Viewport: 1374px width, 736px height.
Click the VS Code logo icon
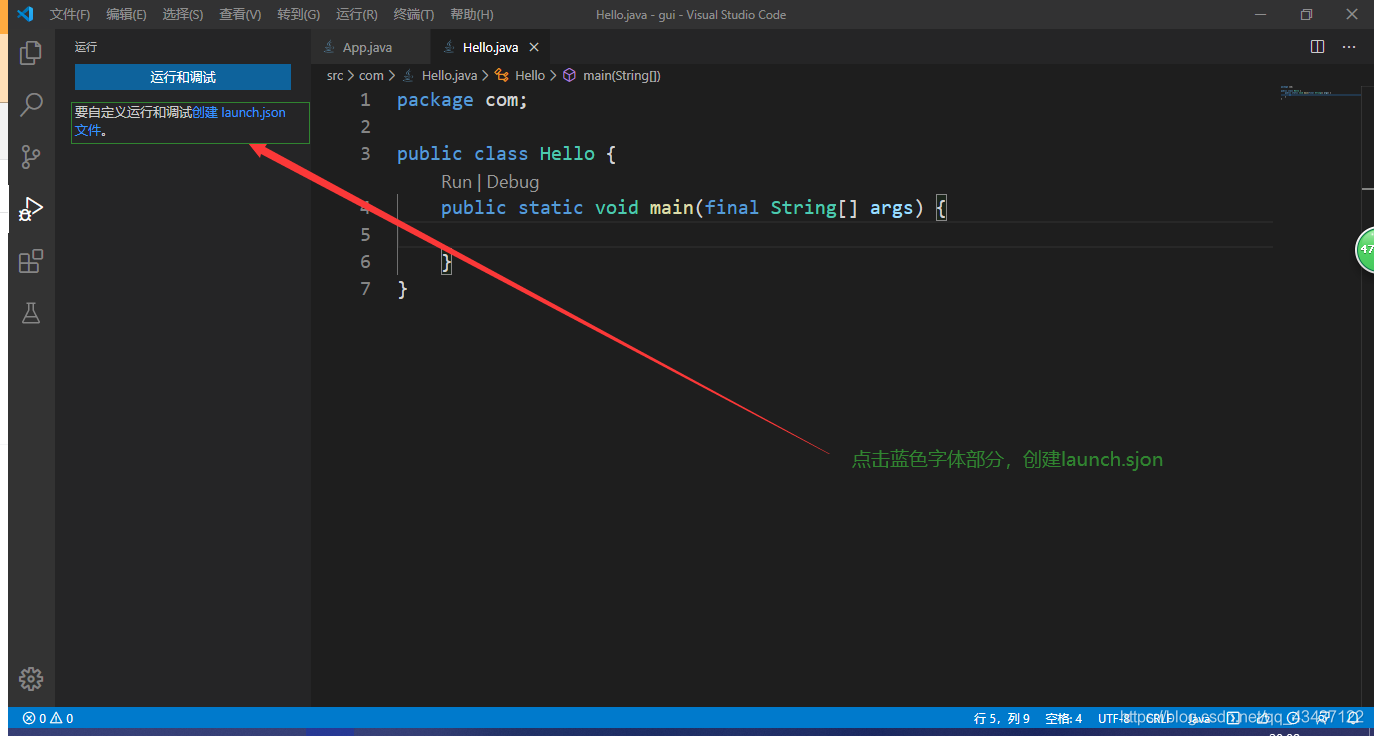pos(25,14)
